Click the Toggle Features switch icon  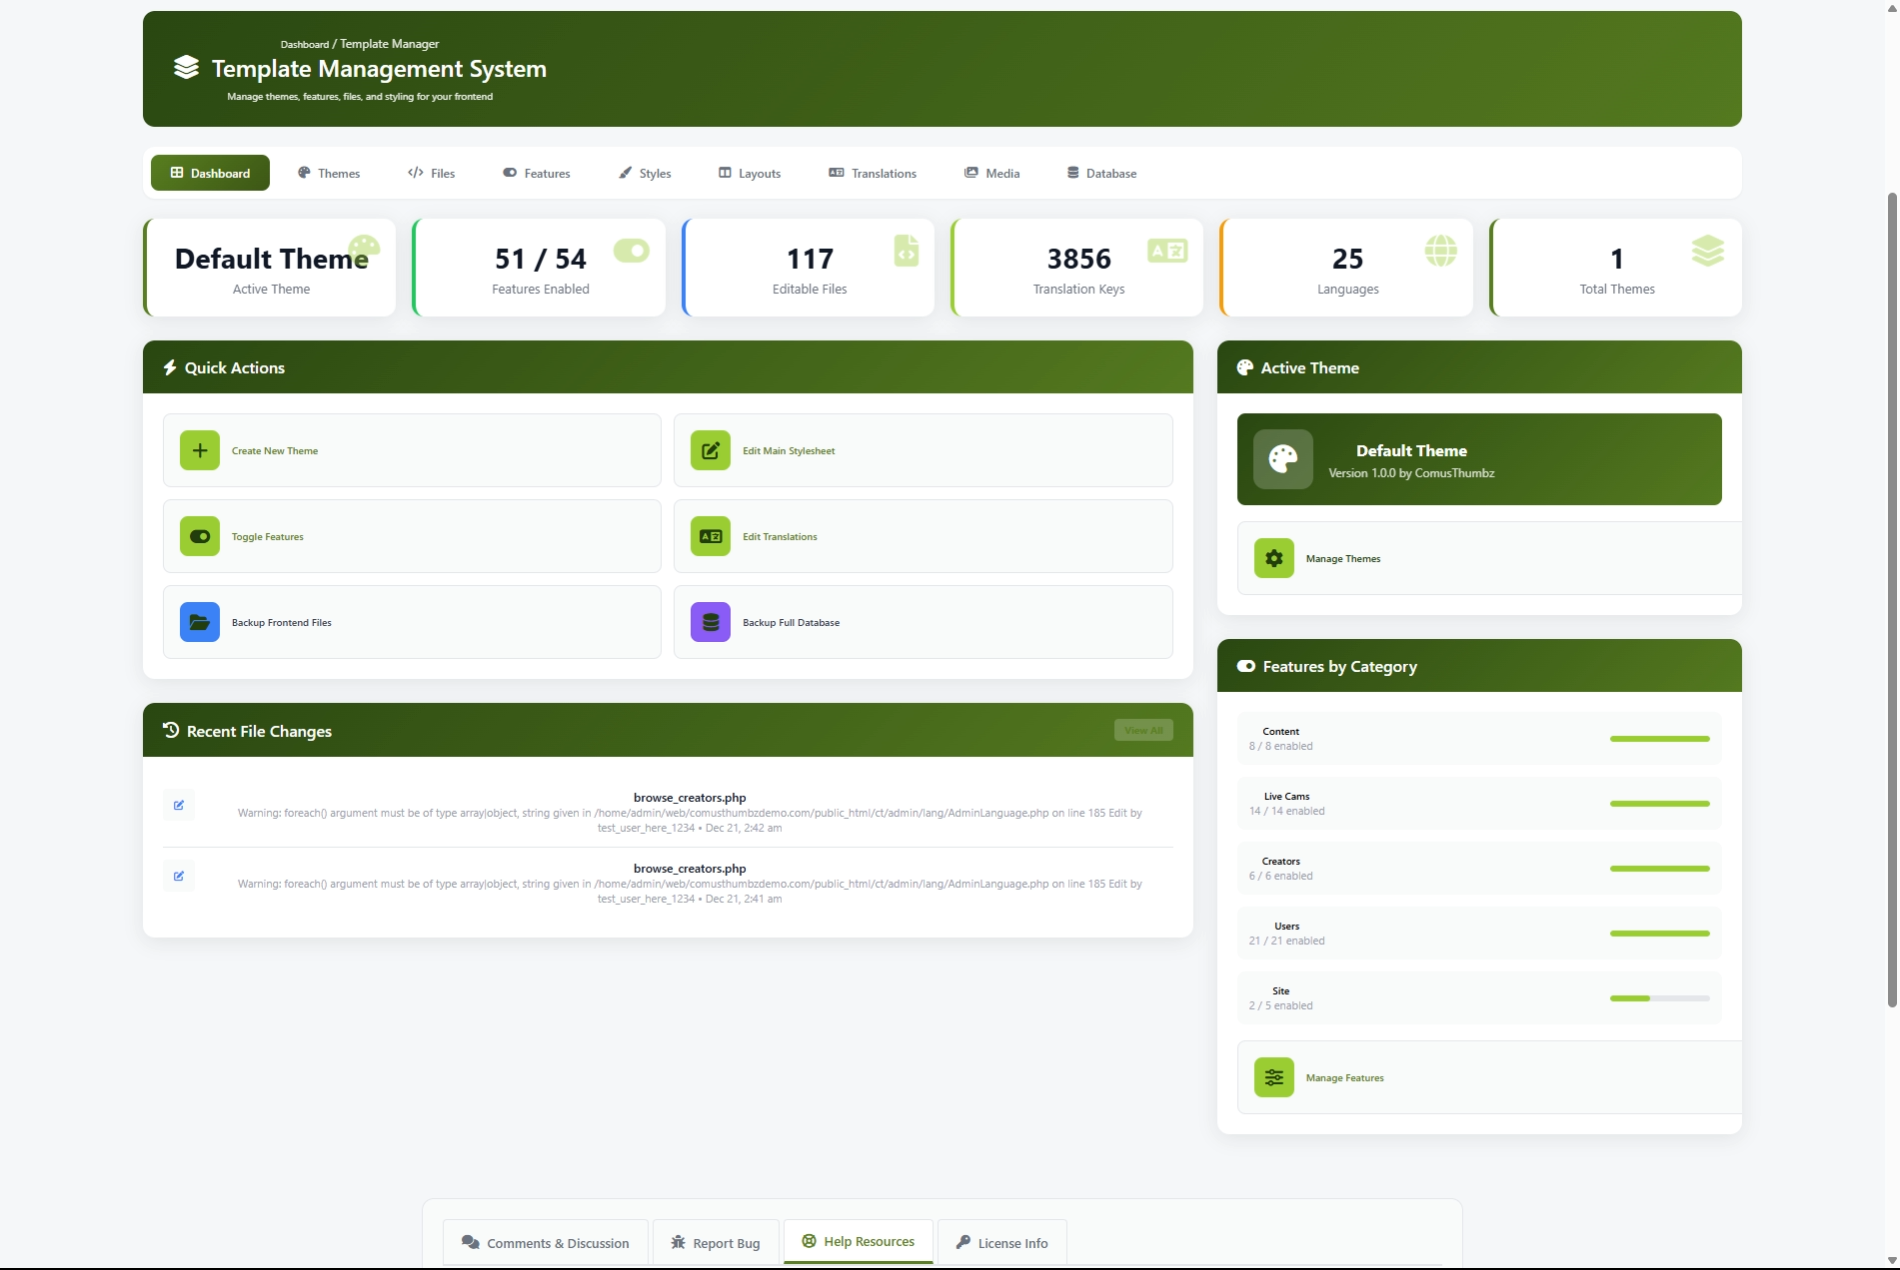click(199, 536)
